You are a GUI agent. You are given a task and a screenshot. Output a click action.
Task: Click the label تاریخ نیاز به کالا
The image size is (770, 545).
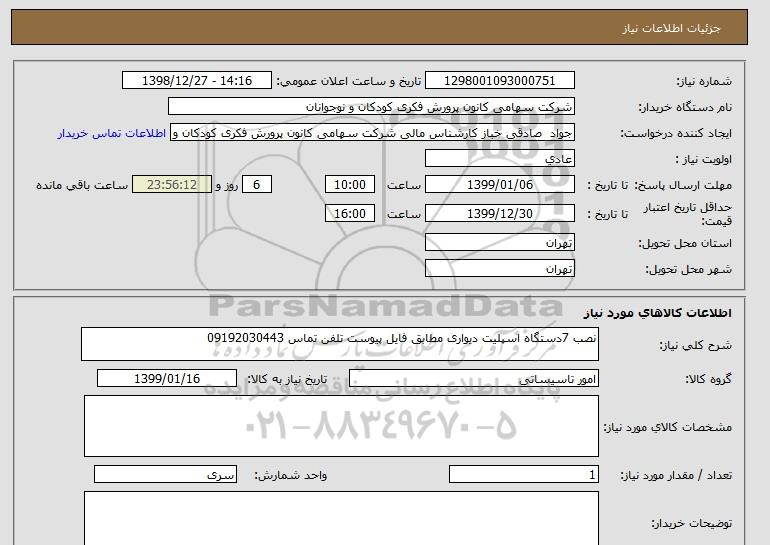click(x=287, y=379)
